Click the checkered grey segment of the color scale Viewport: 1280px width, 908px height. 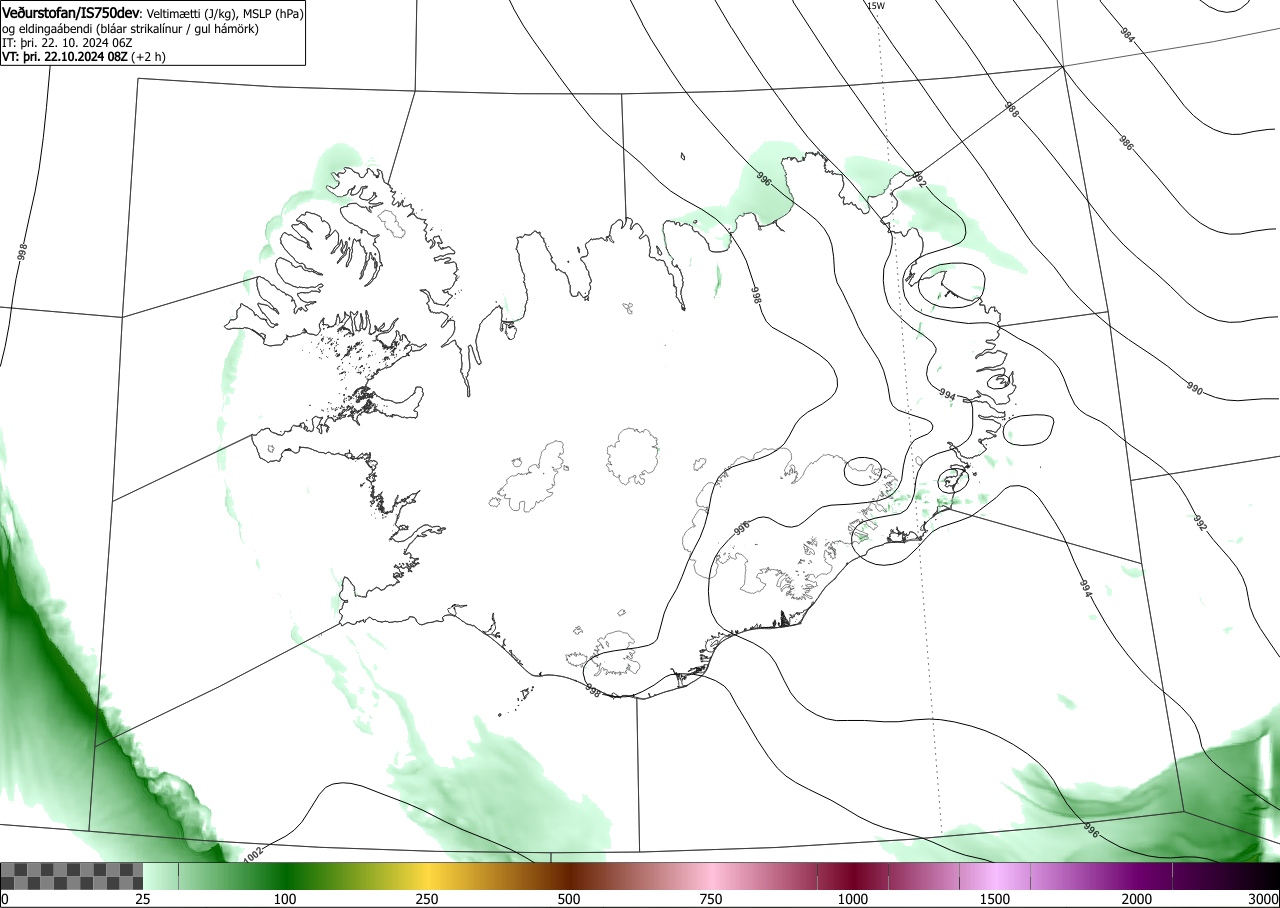(72, 876)
